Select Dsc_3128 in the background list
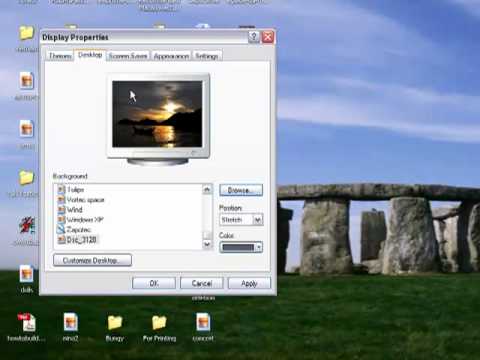This screenshot has width=480, height=360. click(82, 240)
